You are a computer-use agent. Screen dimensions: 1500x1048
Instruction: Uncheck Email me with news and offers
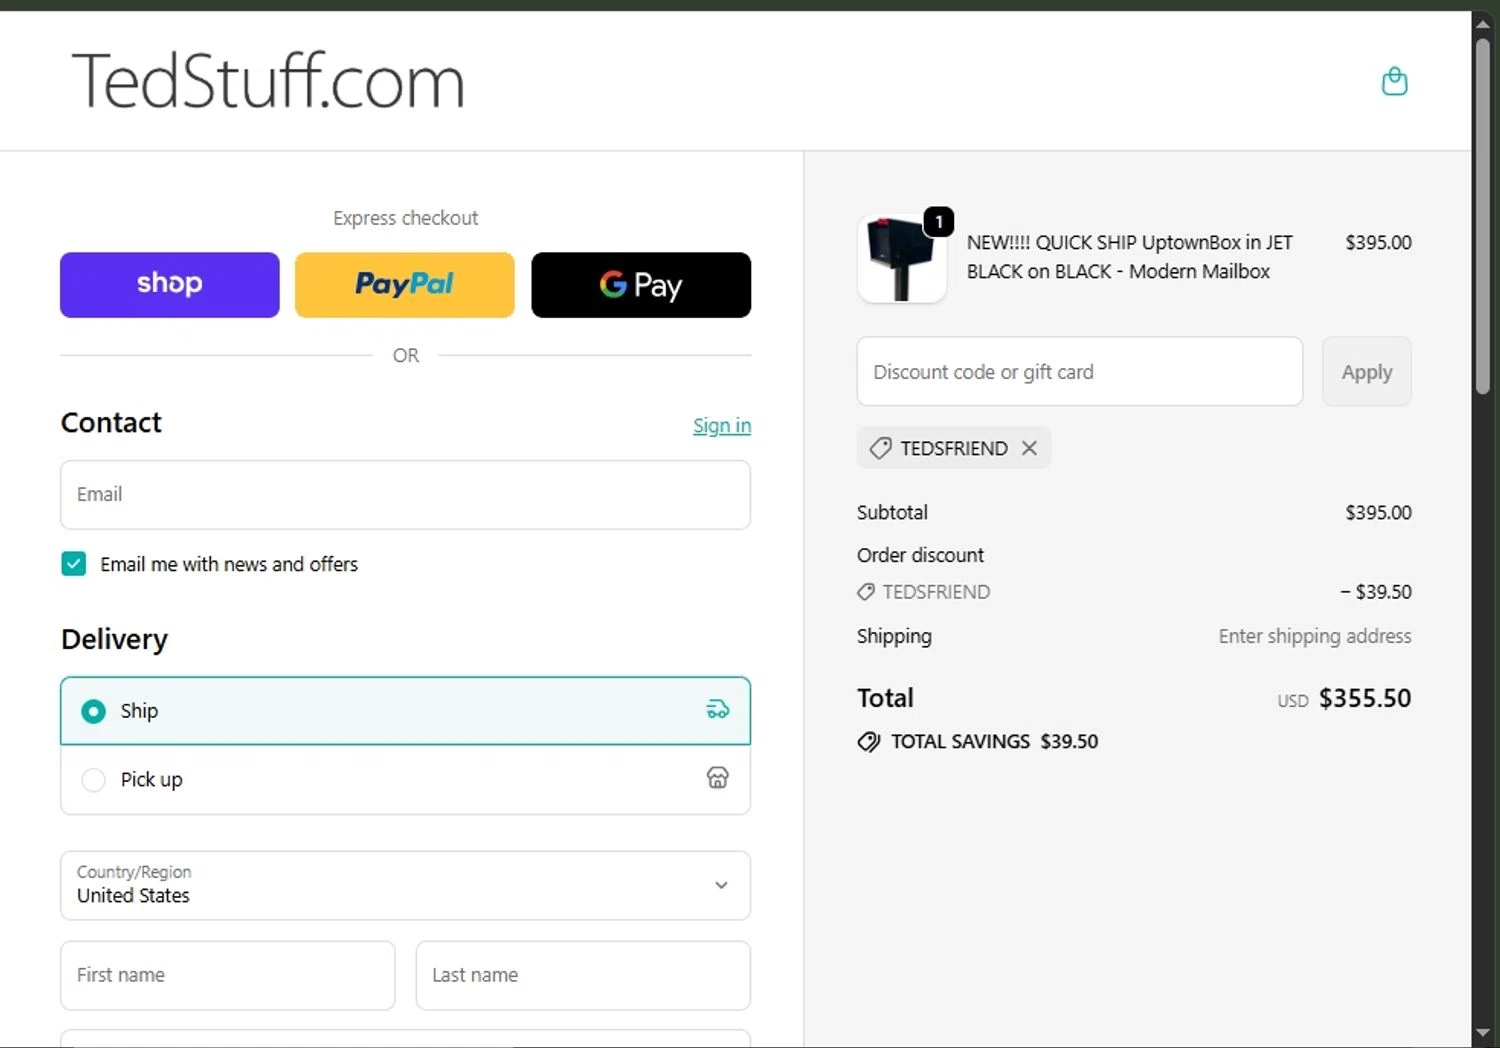coord(74,564)
